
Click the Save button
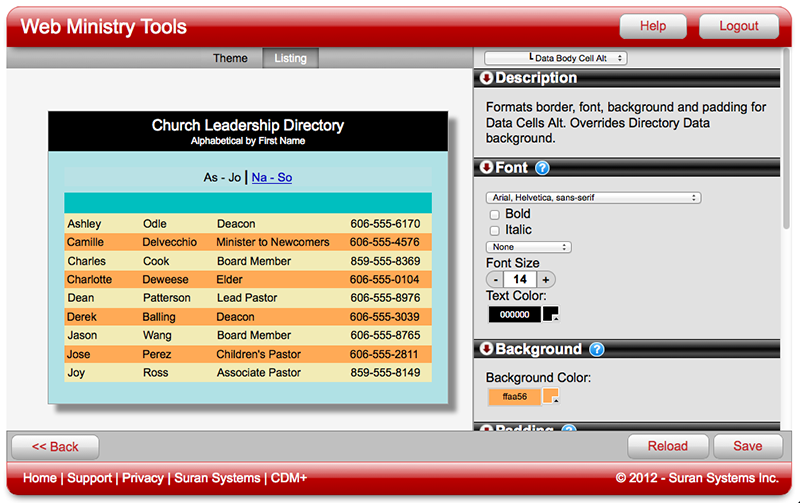747,446
